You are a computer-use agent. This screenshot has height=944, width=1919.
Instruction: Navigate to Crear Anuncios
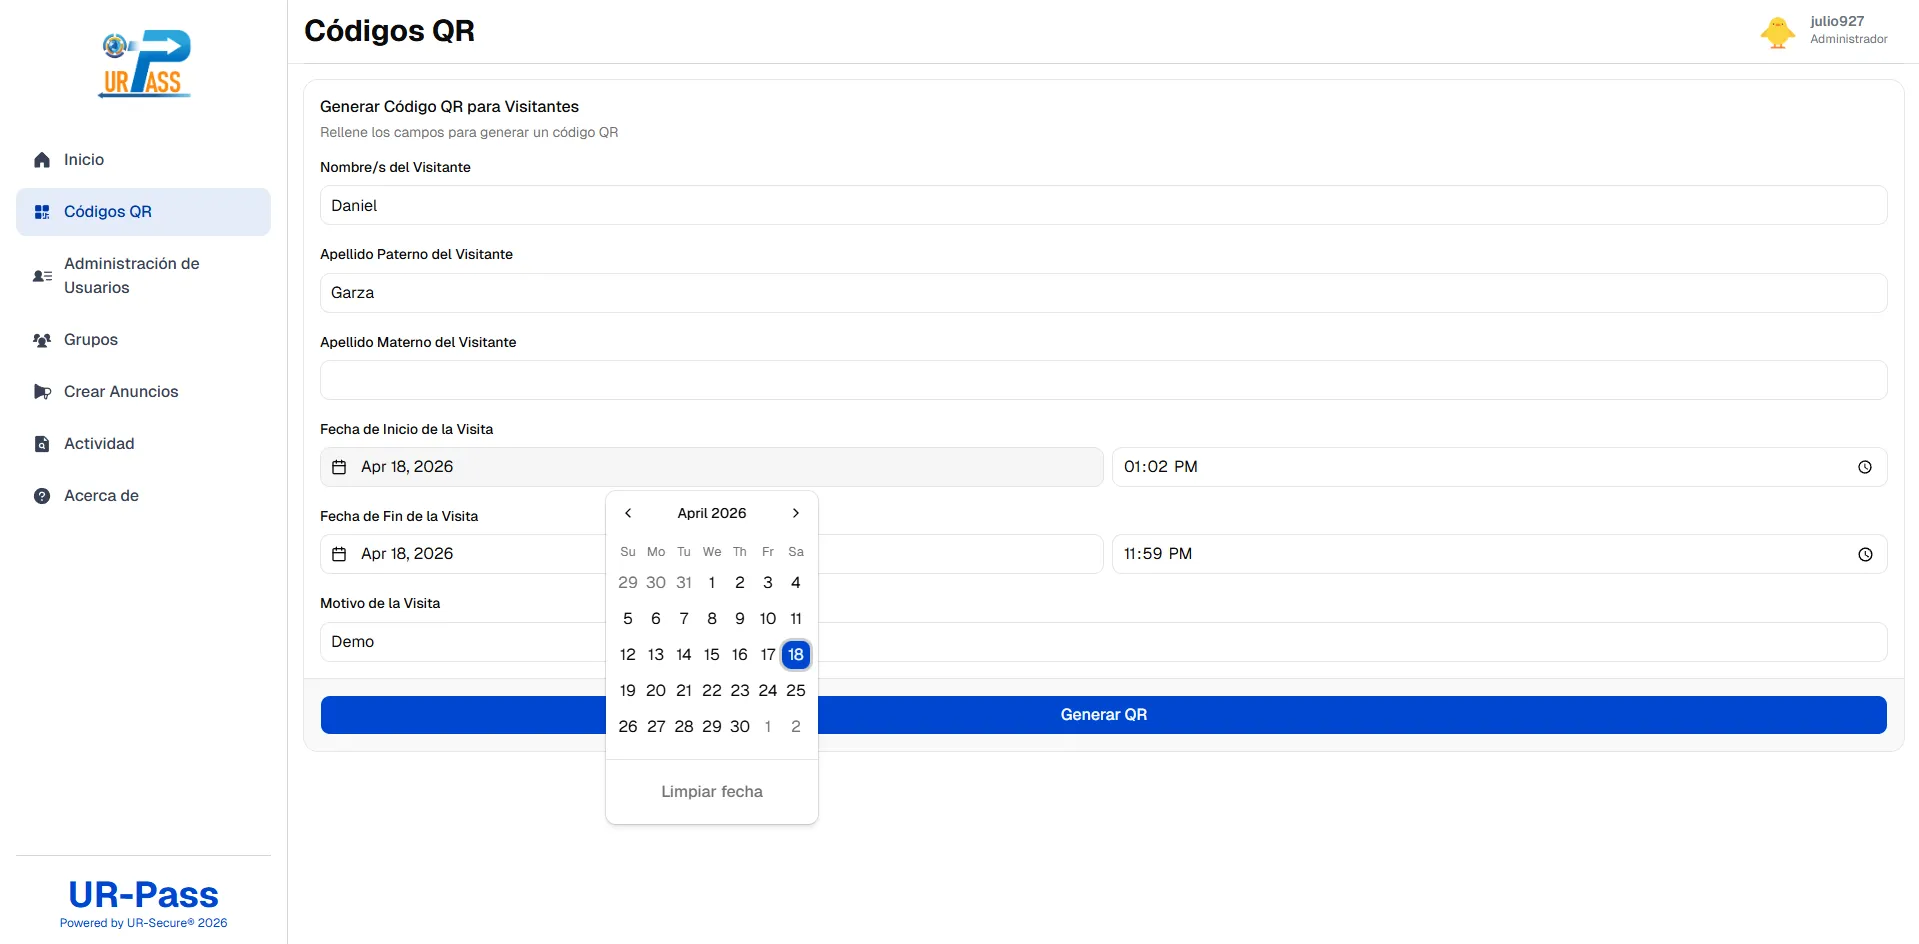143,392
